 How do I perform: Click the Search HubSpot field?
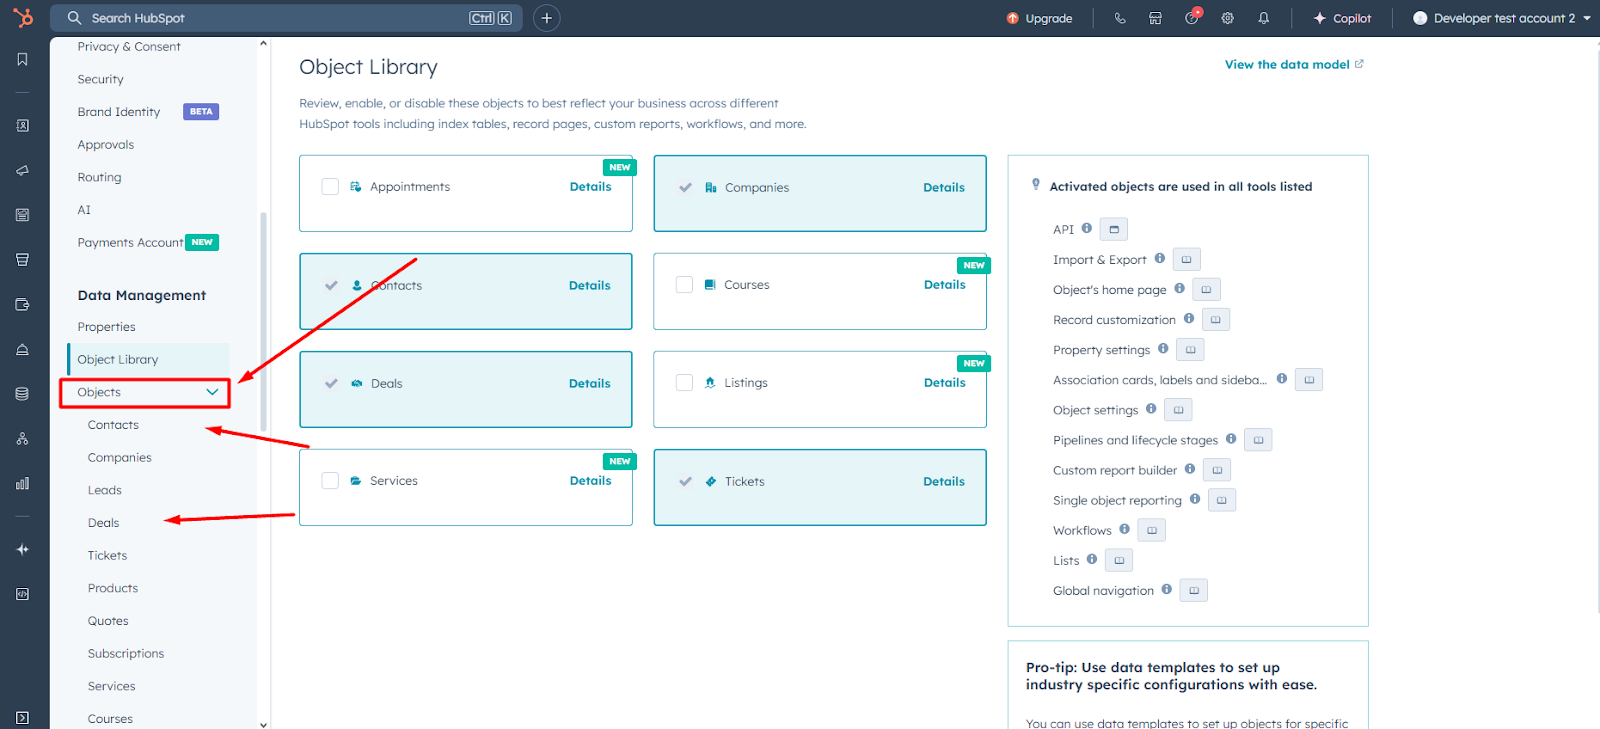click(x=270, y=18)
